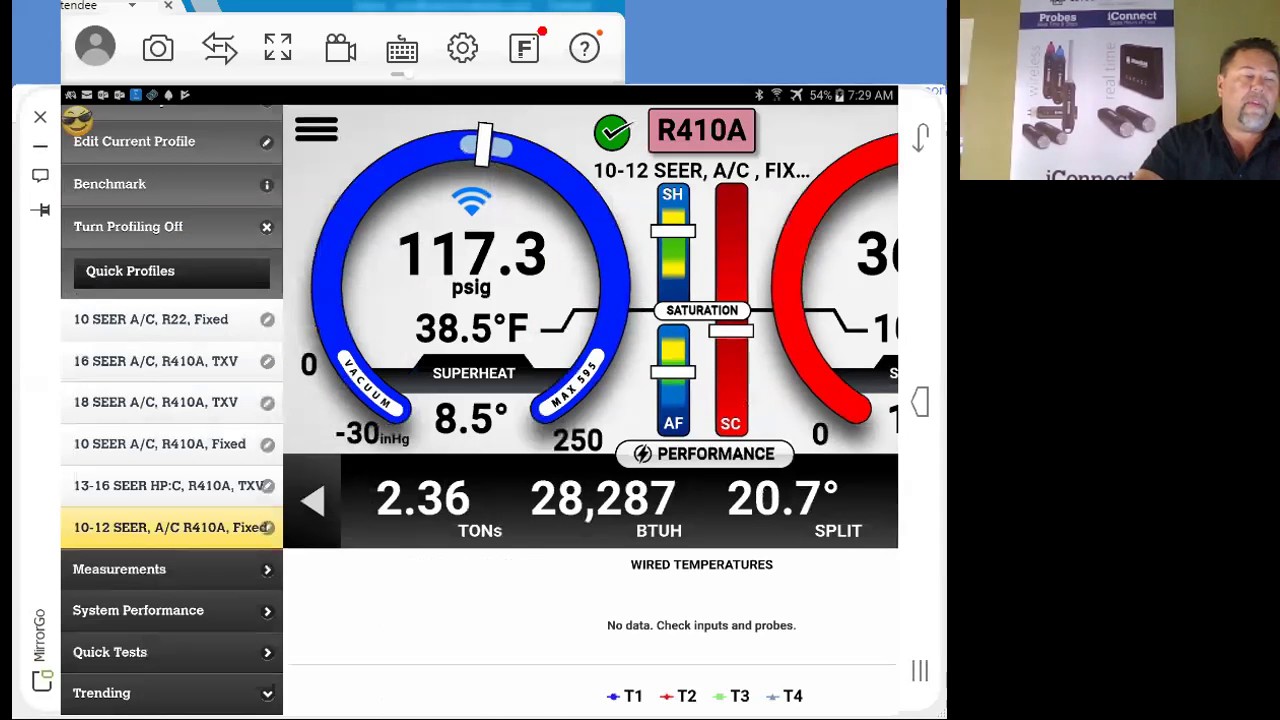Click the 28,287 BTUH value
The height and width of the screenshot is (720, 1280).
(603, 499)
